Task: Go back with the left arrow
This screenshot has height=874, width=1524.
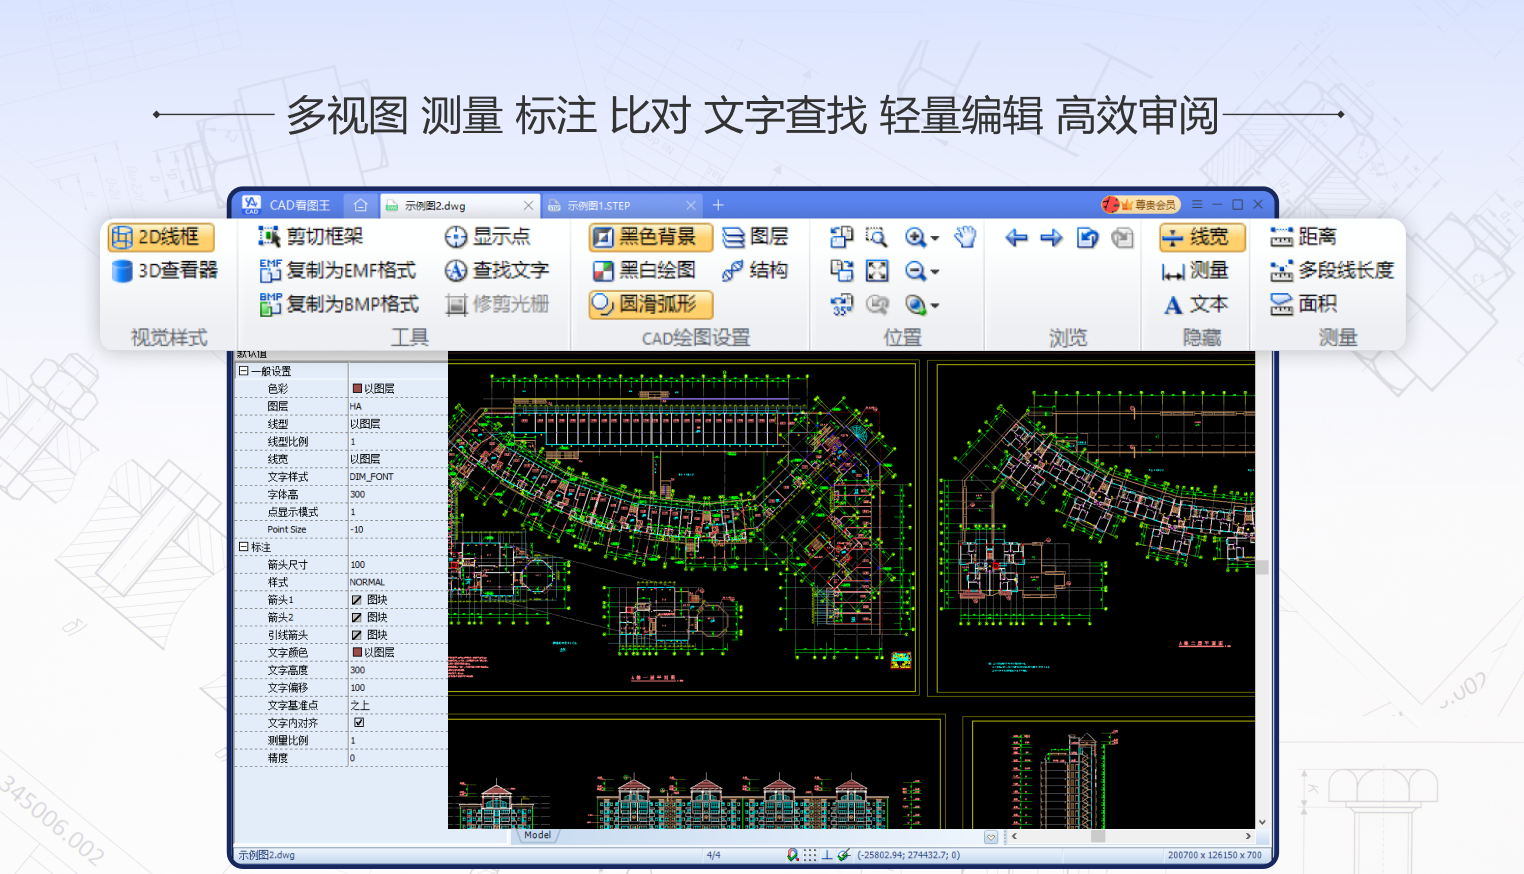Action: 1016,238
